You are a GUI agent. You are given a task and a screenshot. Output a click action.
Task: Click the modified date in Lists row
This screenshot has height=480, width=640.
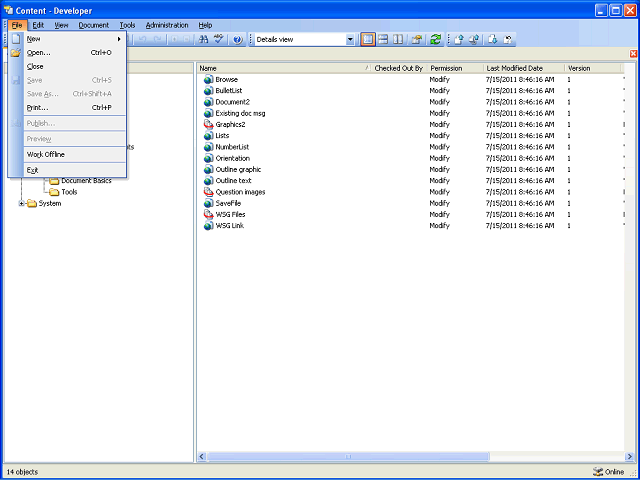[520, 136]
